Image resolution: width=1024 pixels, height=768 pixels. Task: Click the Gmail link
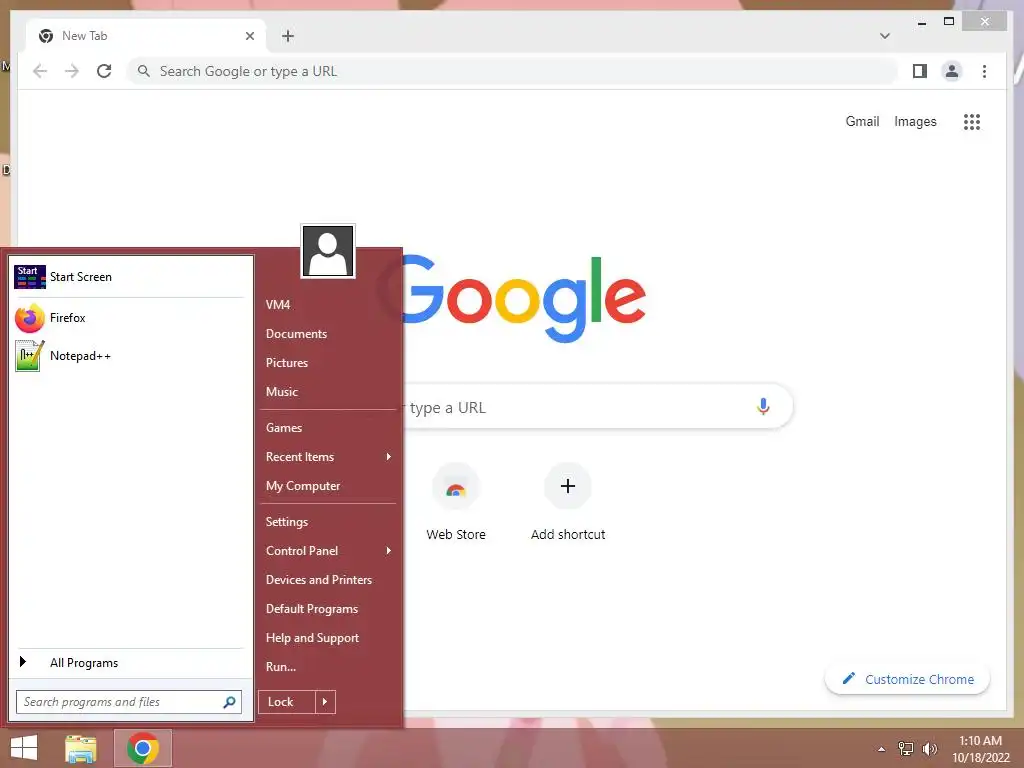click(x=862, y=121)
